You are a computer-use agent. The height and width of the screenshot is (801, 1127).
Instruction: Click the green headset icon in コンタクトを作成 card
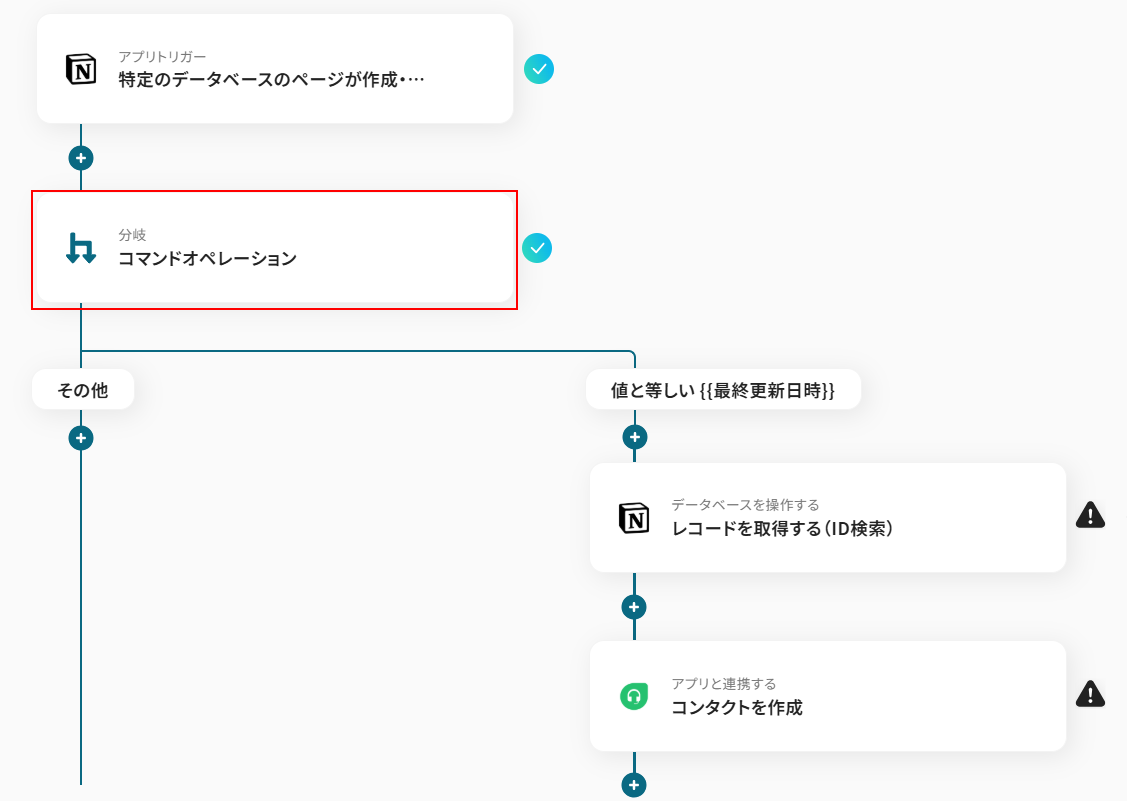click(634, 696)
